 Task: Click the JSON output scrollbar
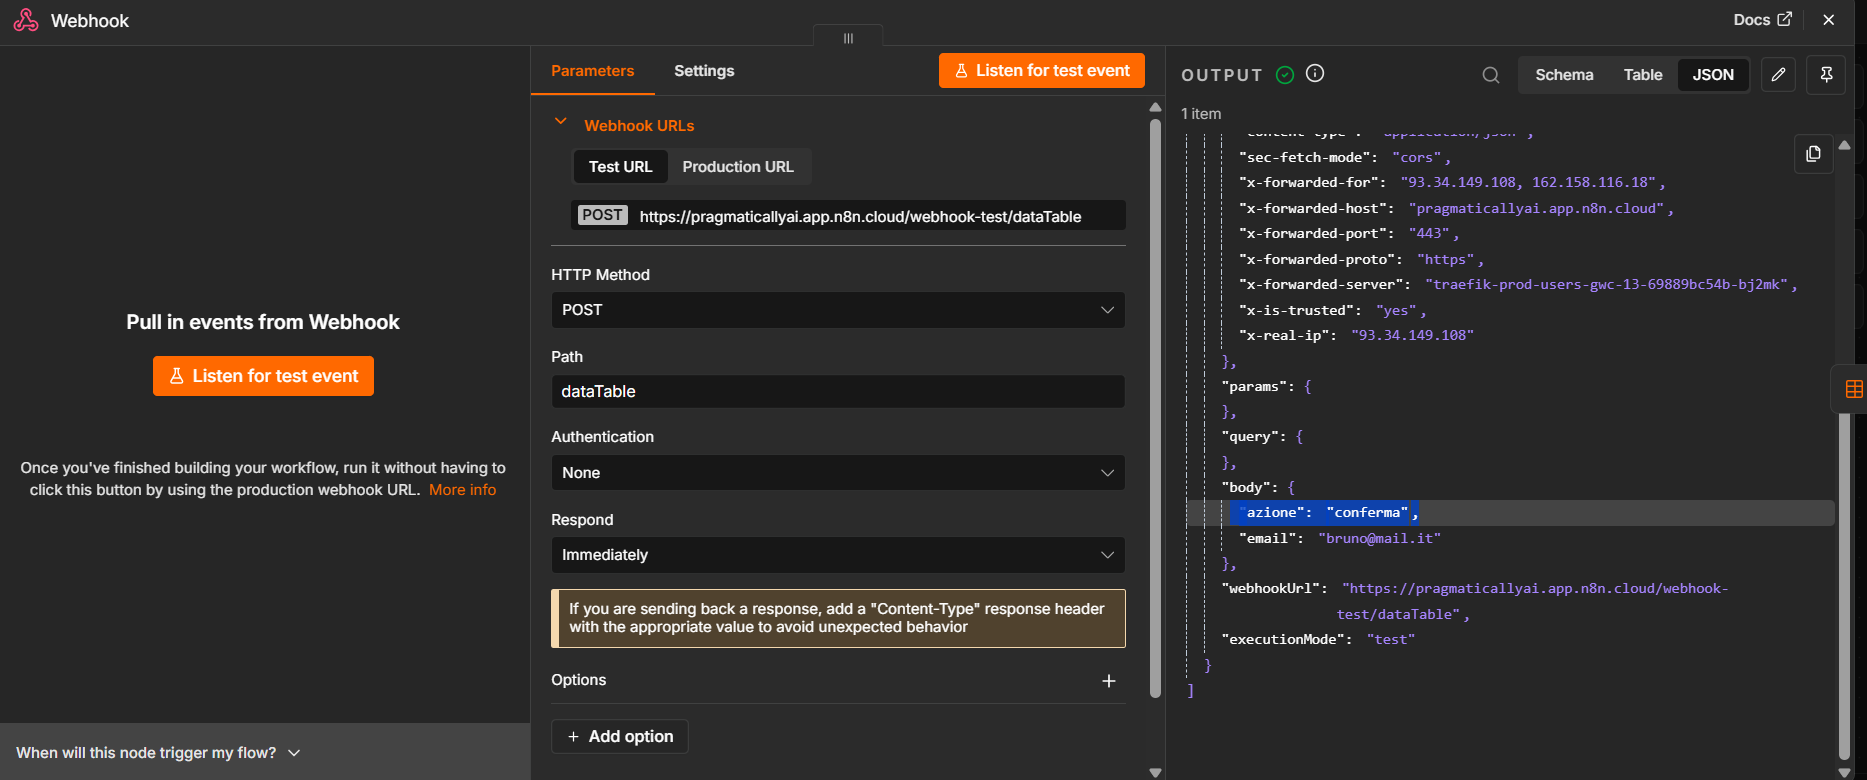[1844, 585]
